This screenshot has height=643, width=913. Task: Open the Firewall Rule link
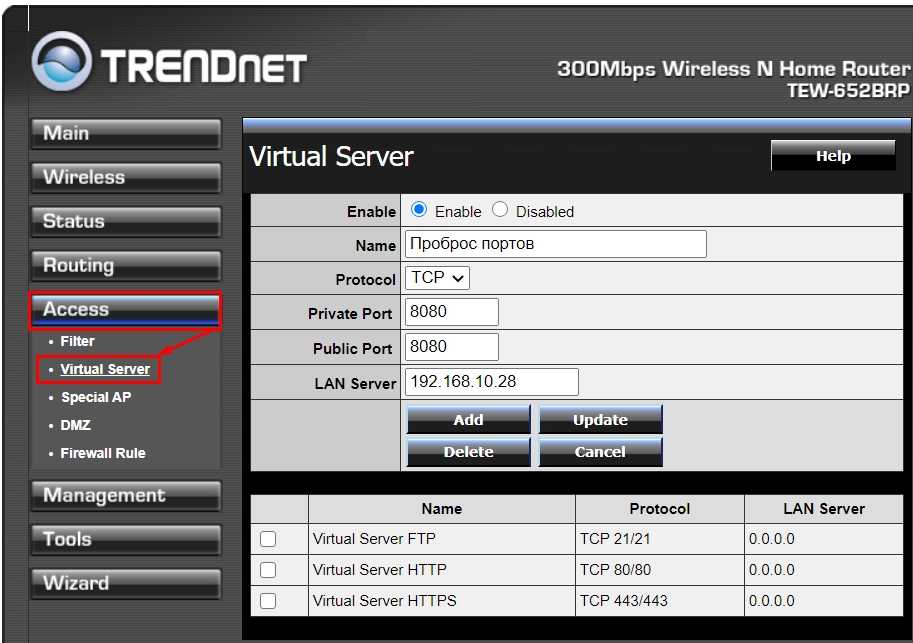103,453
